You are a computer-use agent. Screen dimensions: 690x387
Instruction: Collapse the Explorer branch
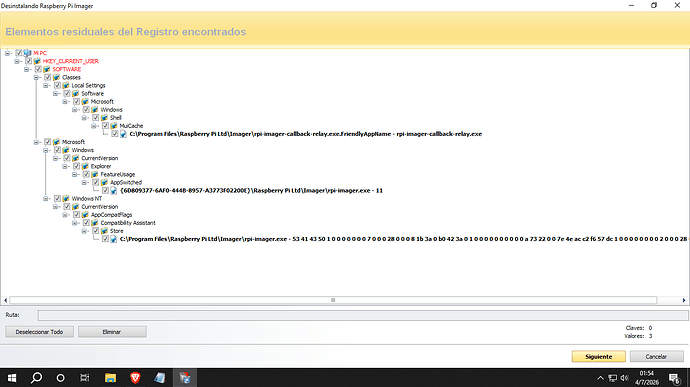tap(66, 166)
